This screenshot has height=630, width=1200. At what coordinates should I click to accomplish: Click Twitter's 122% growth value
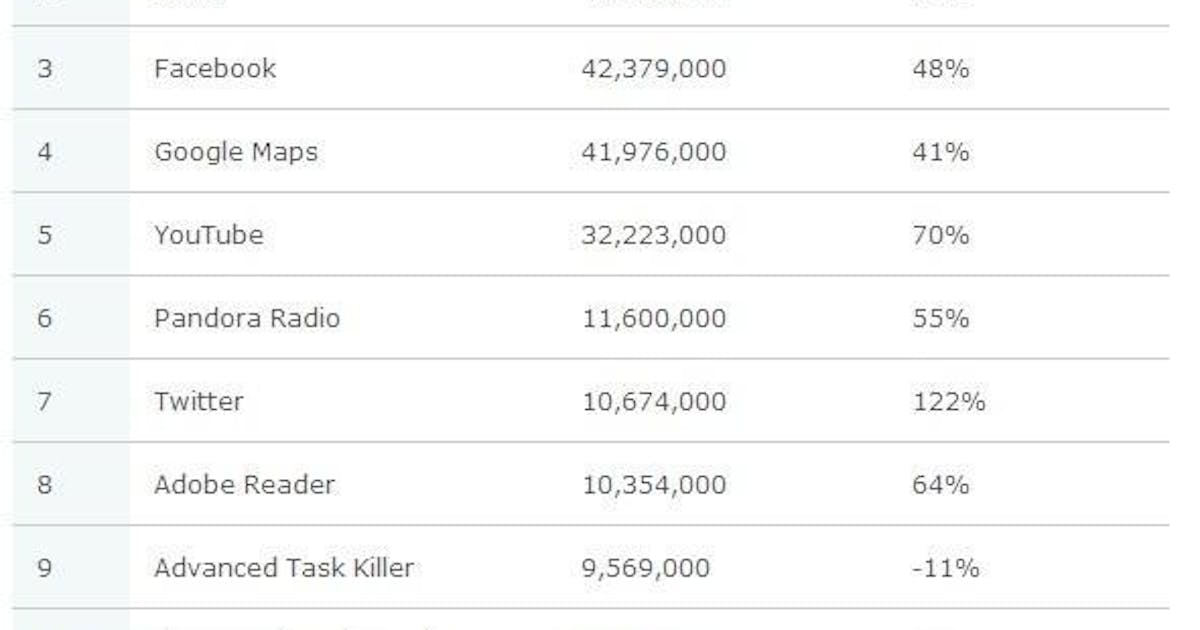pyautogui.click(x=948, y=401)
